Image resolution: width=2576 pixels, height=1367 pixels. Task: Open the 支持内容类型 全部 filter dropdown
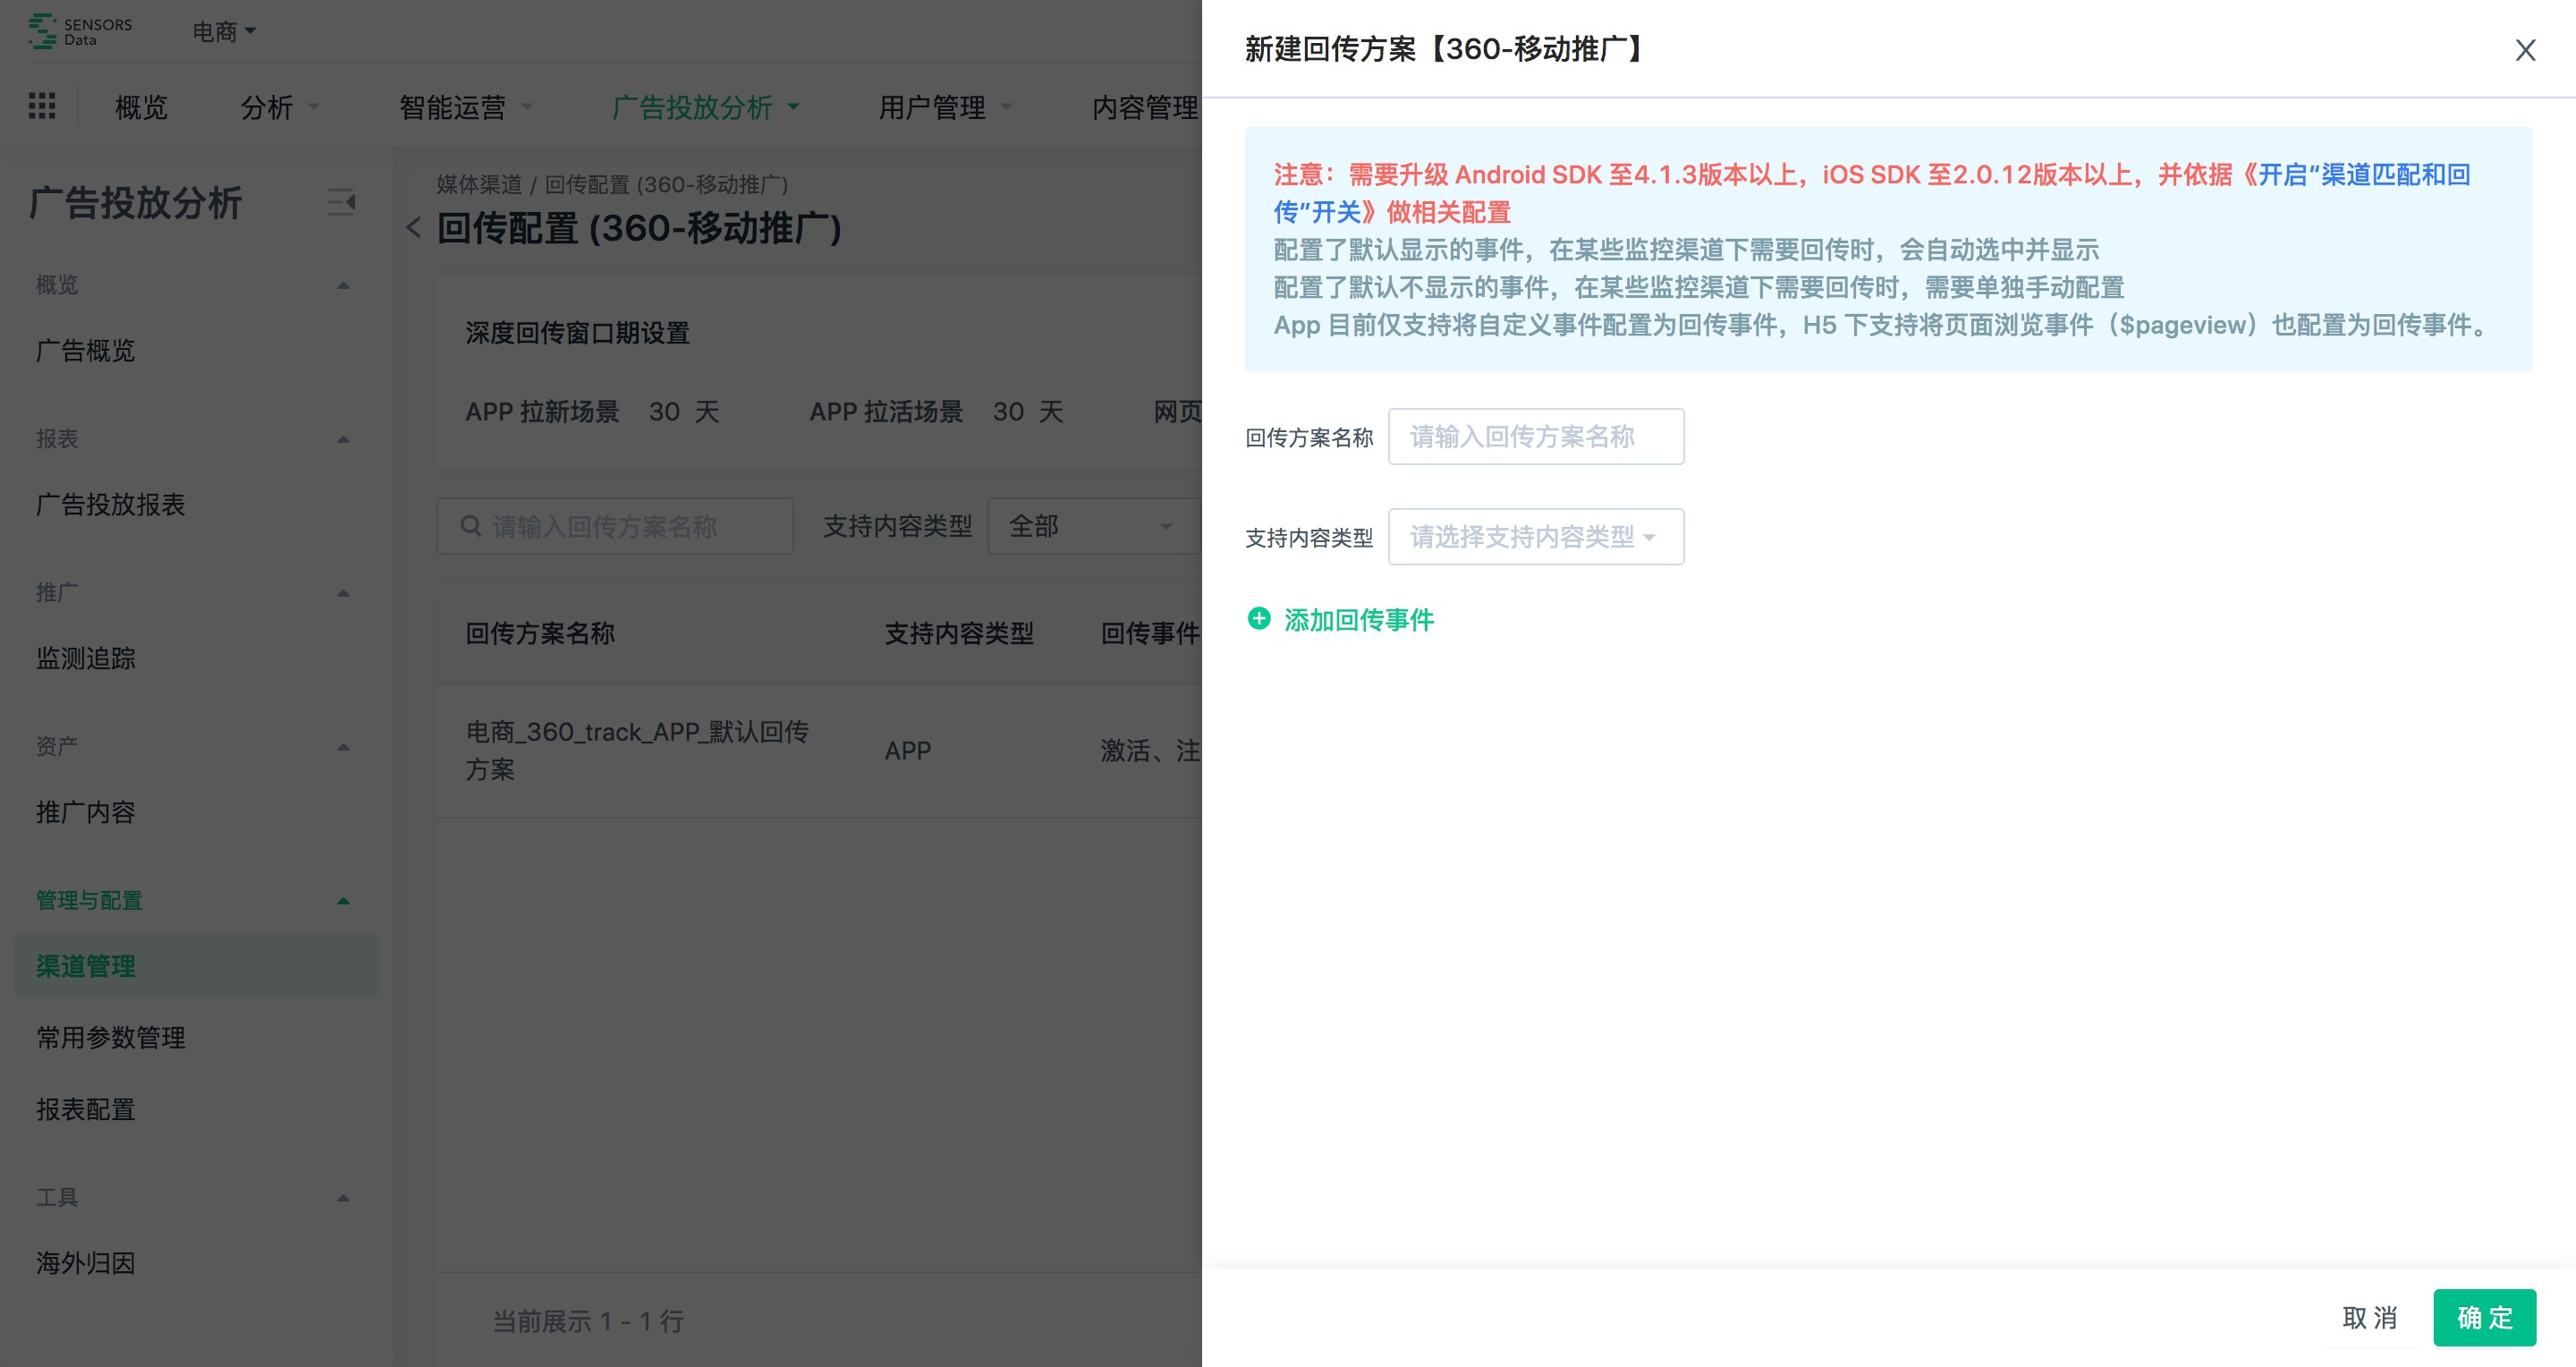(1094, 526)
